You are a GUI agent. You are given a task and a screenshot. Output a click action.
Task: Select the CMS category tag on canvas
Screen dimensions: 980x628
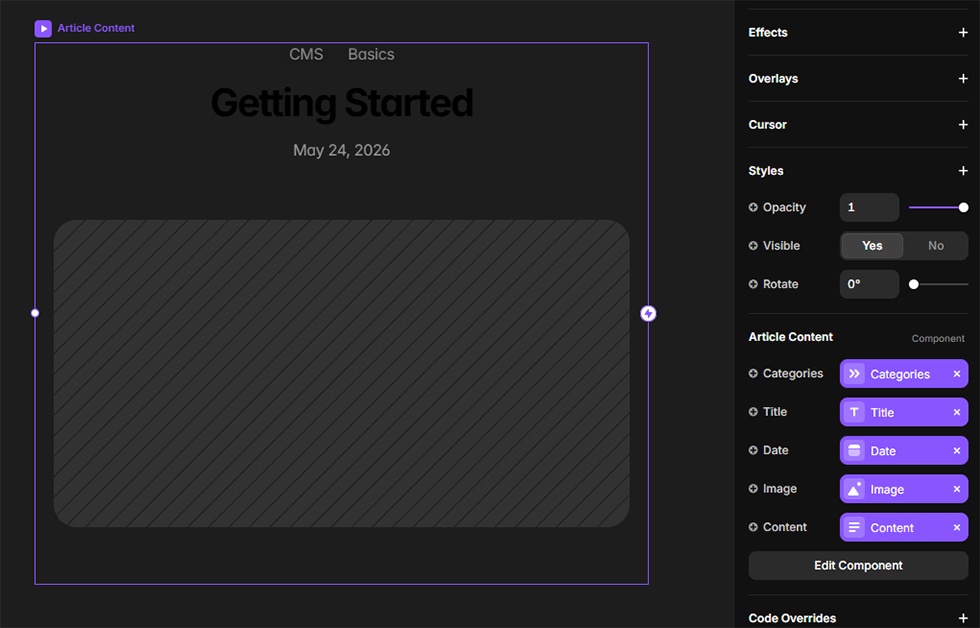(306, 54)
